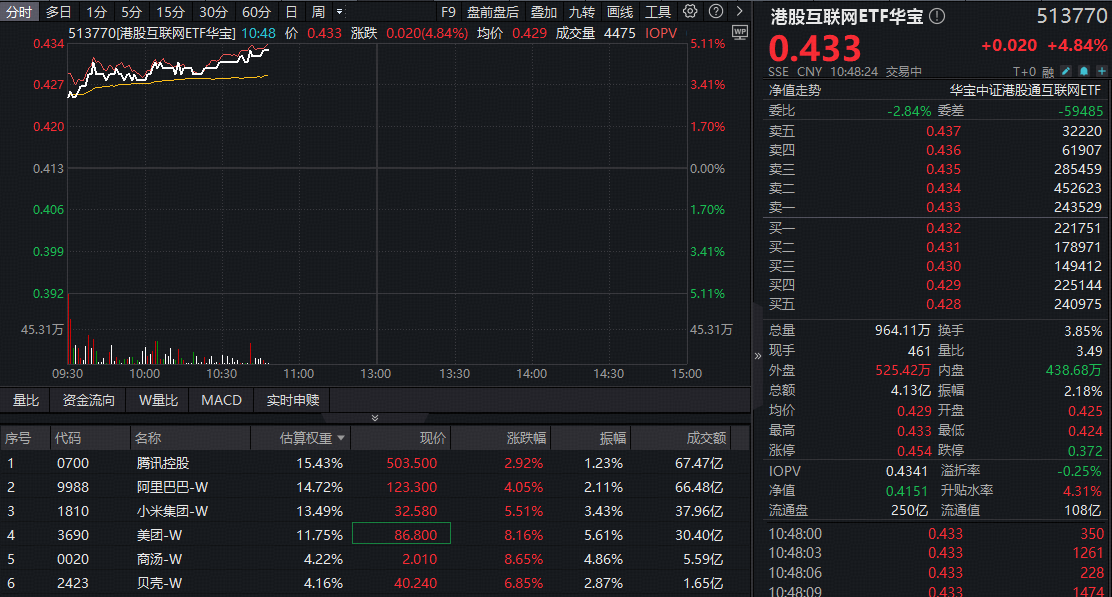
Task: Switch to the 资金流向 tab
Action: [88, 400]
